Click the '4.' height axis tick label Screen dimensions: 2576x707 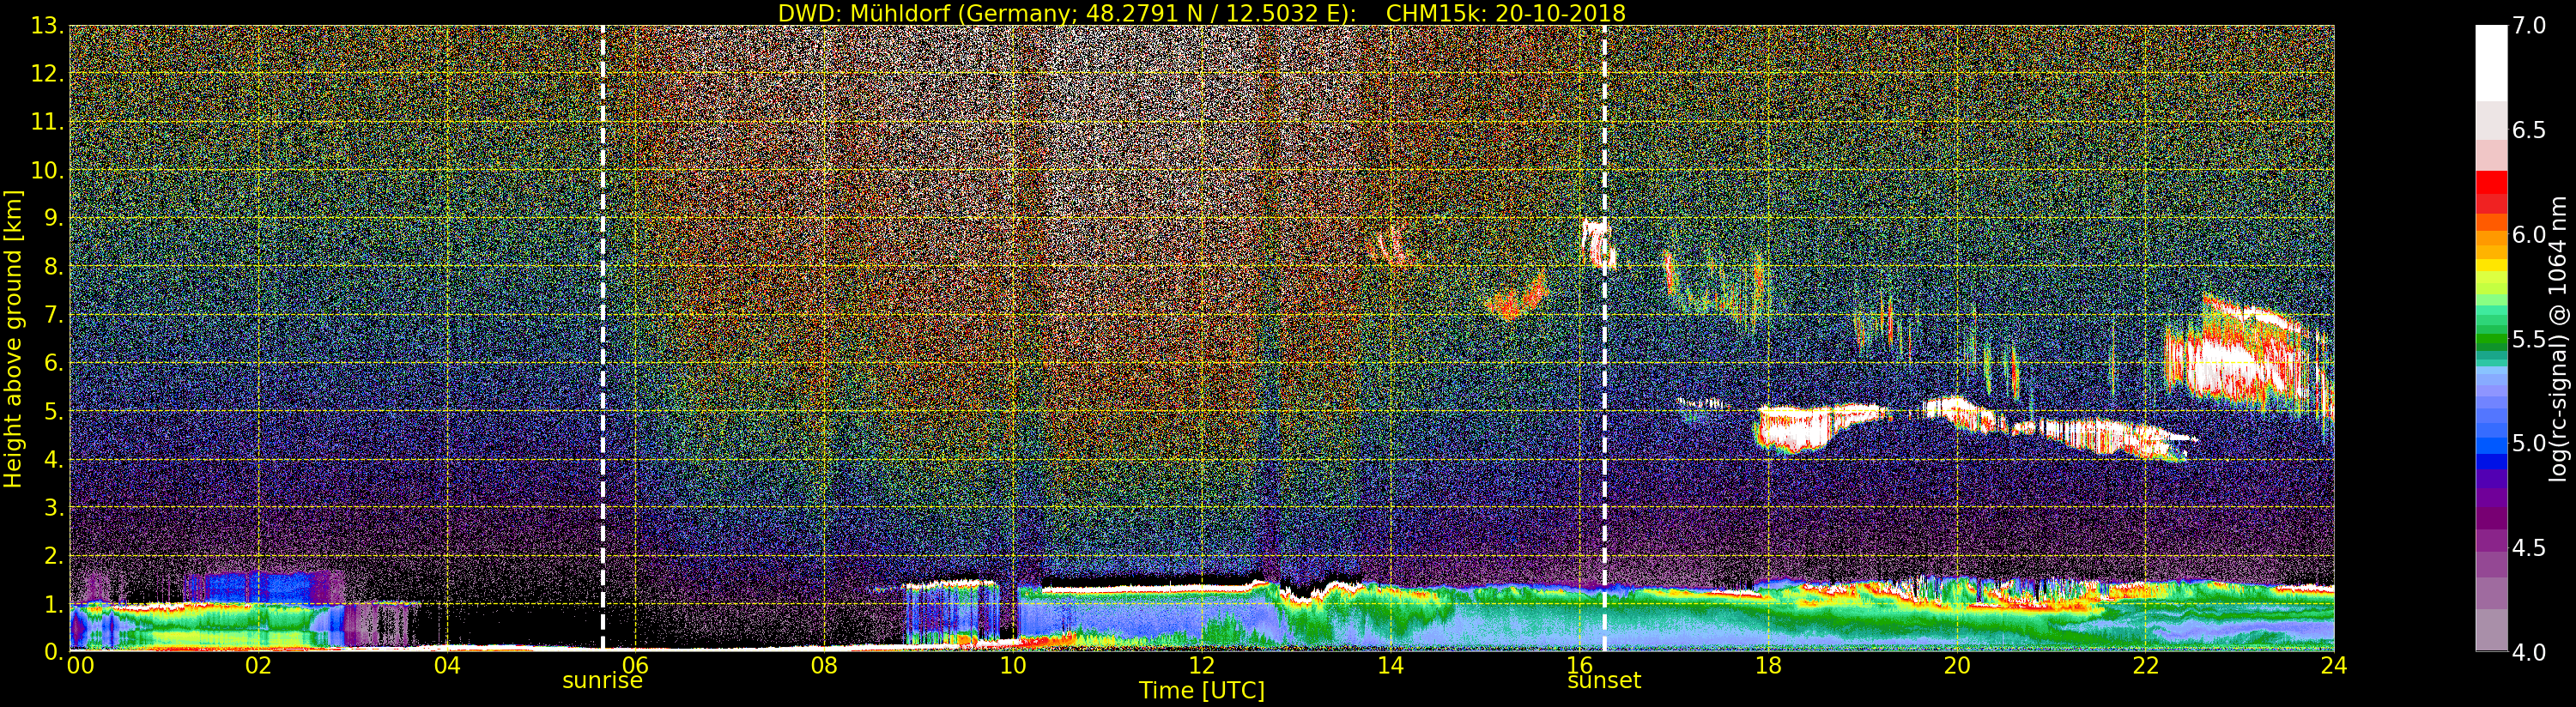click(53, 459)
